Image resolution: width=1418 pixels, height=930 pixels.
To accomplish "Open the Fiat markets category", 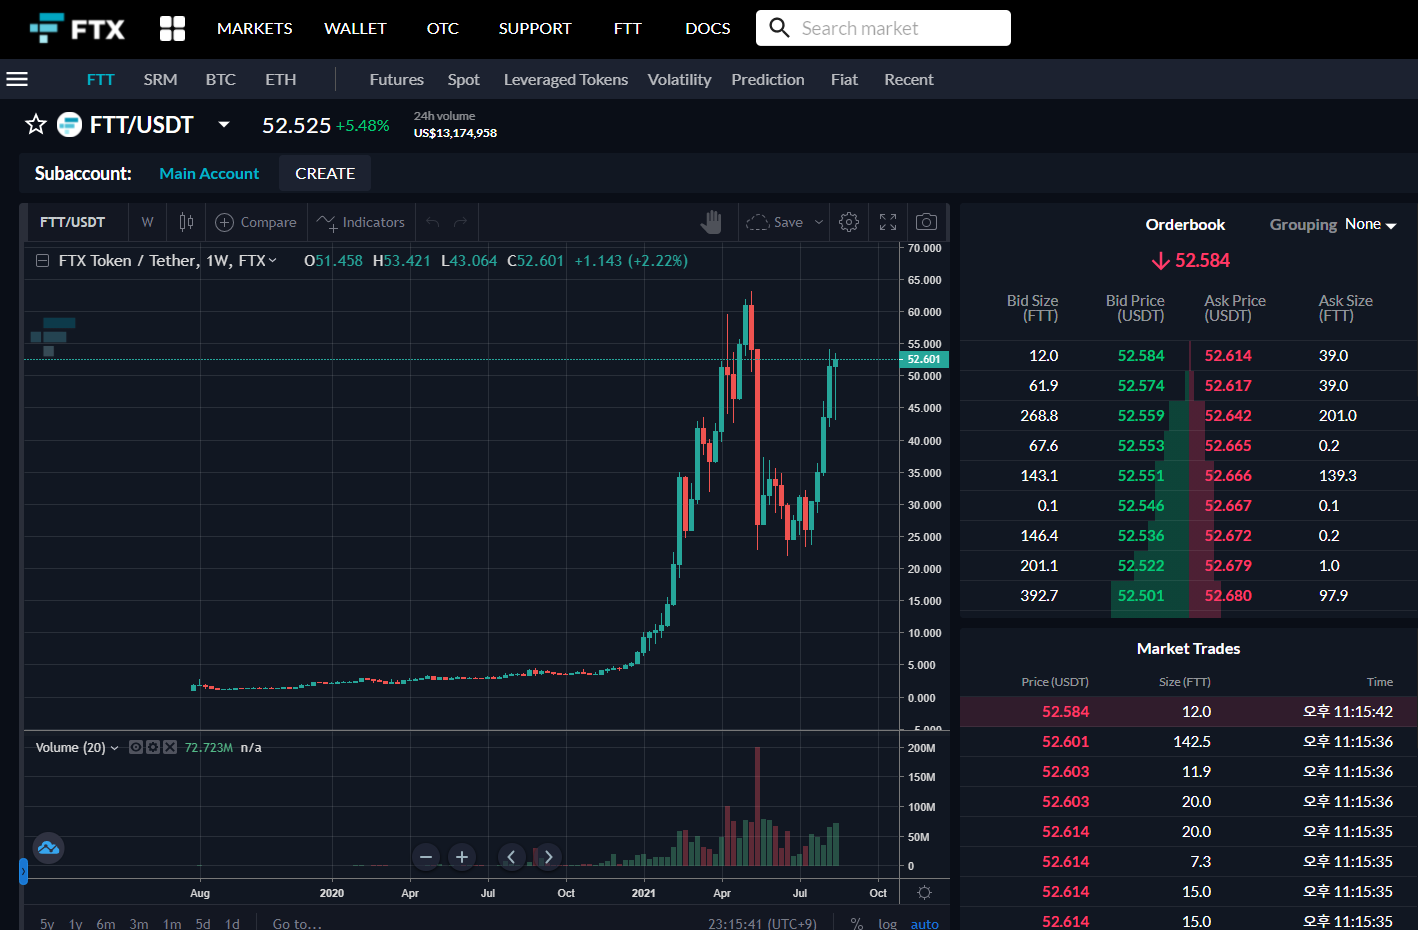I will [844, 79].
